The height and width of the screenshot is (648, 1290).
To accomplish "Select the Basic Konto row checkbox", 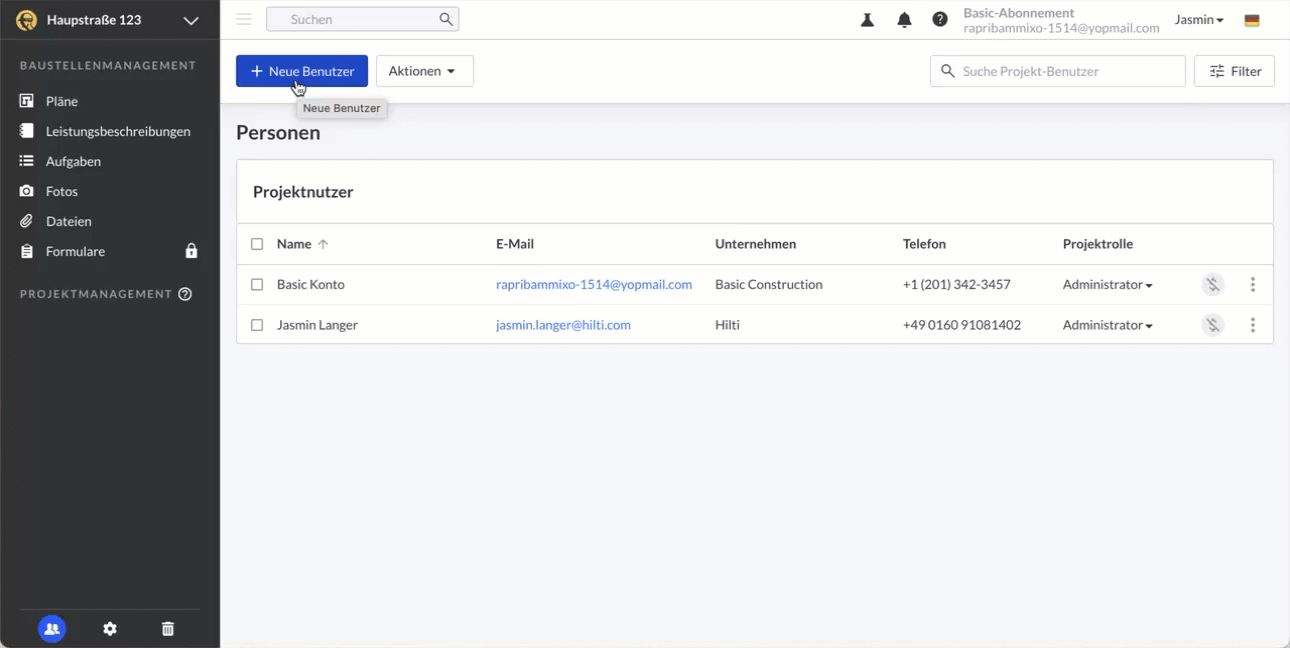I will 257,285.
